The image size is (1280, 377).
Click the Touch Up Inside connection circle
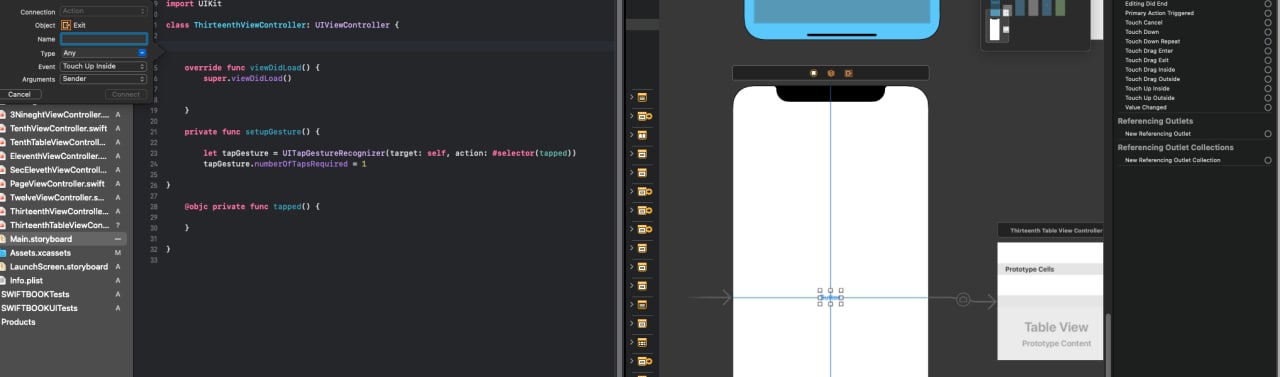(1268, 89)
